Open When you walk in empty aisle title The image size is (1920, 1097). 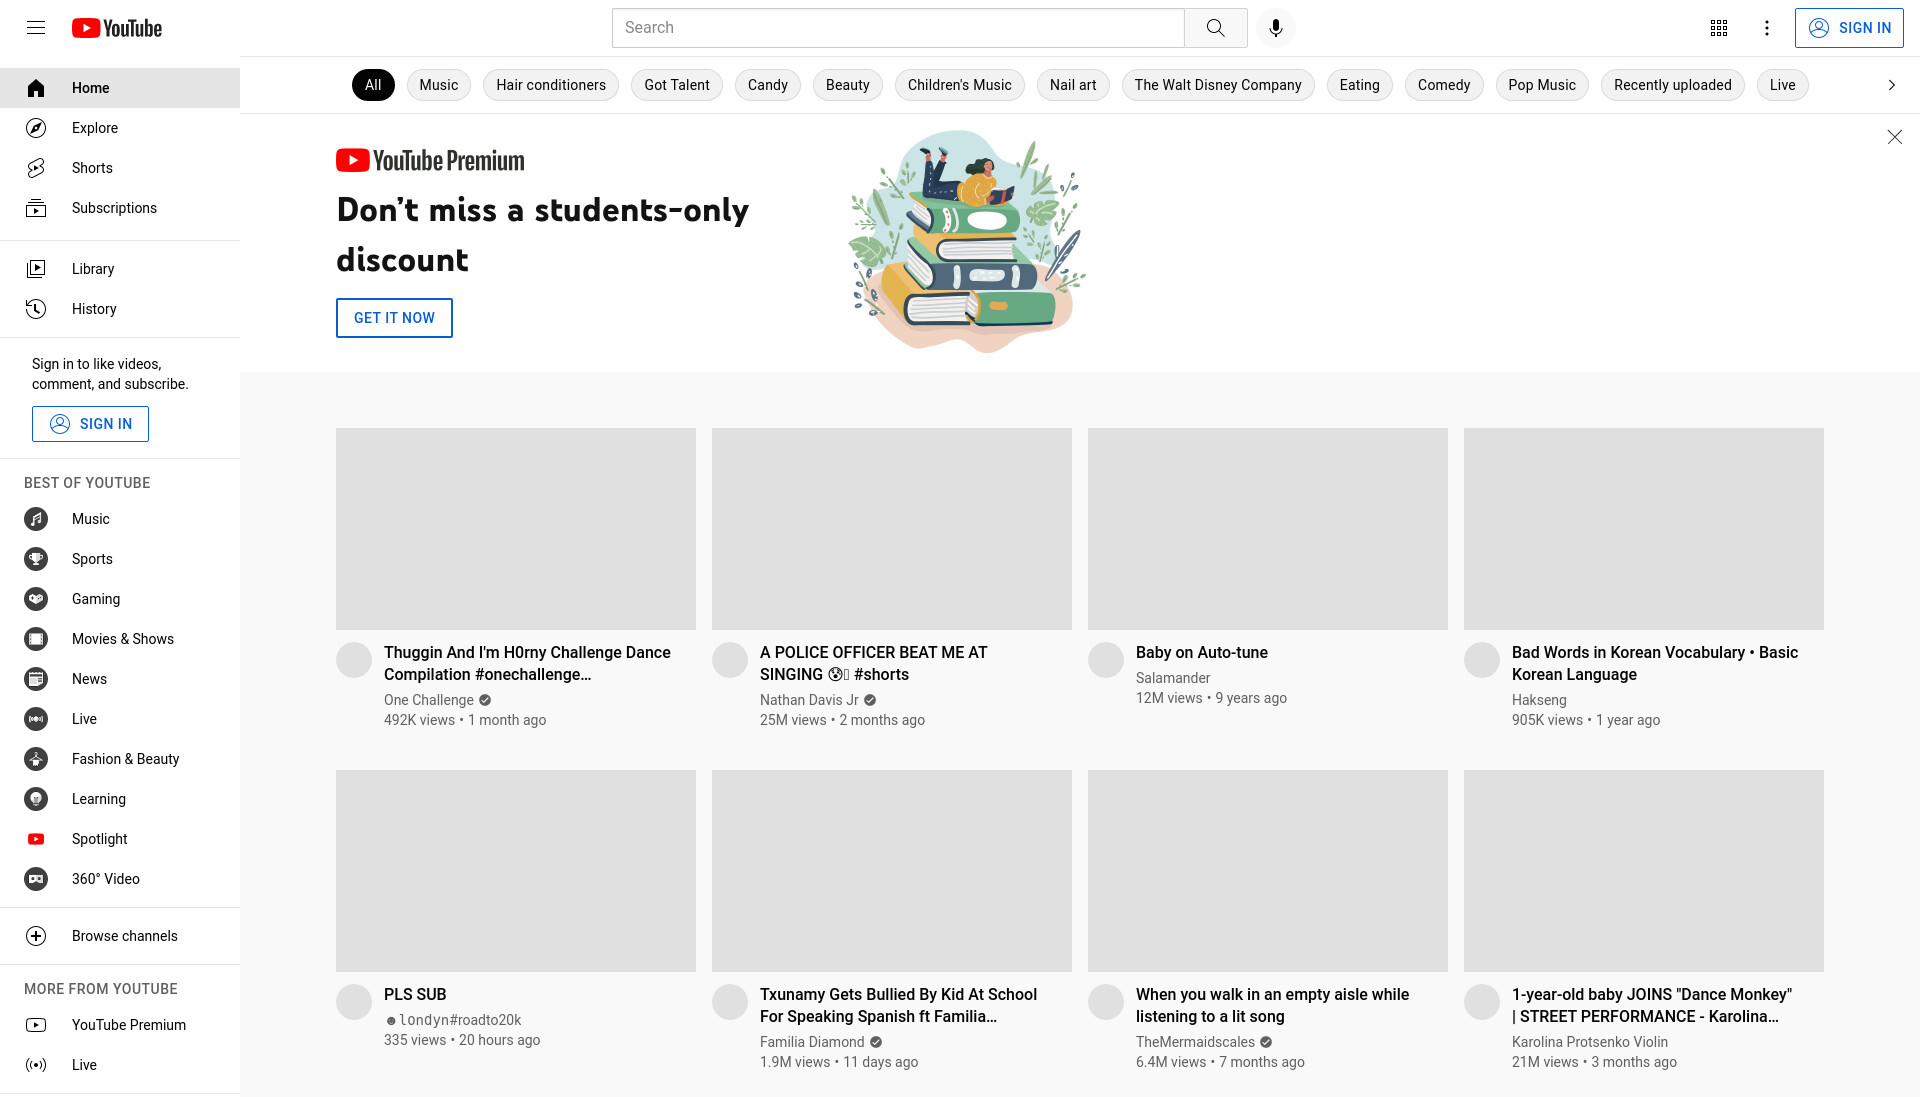(x=1272, y=1005)
